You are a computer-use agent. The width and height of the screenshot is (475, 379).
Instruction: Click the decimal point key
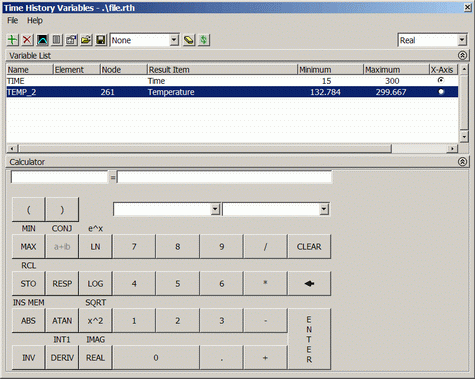[222, 357]
